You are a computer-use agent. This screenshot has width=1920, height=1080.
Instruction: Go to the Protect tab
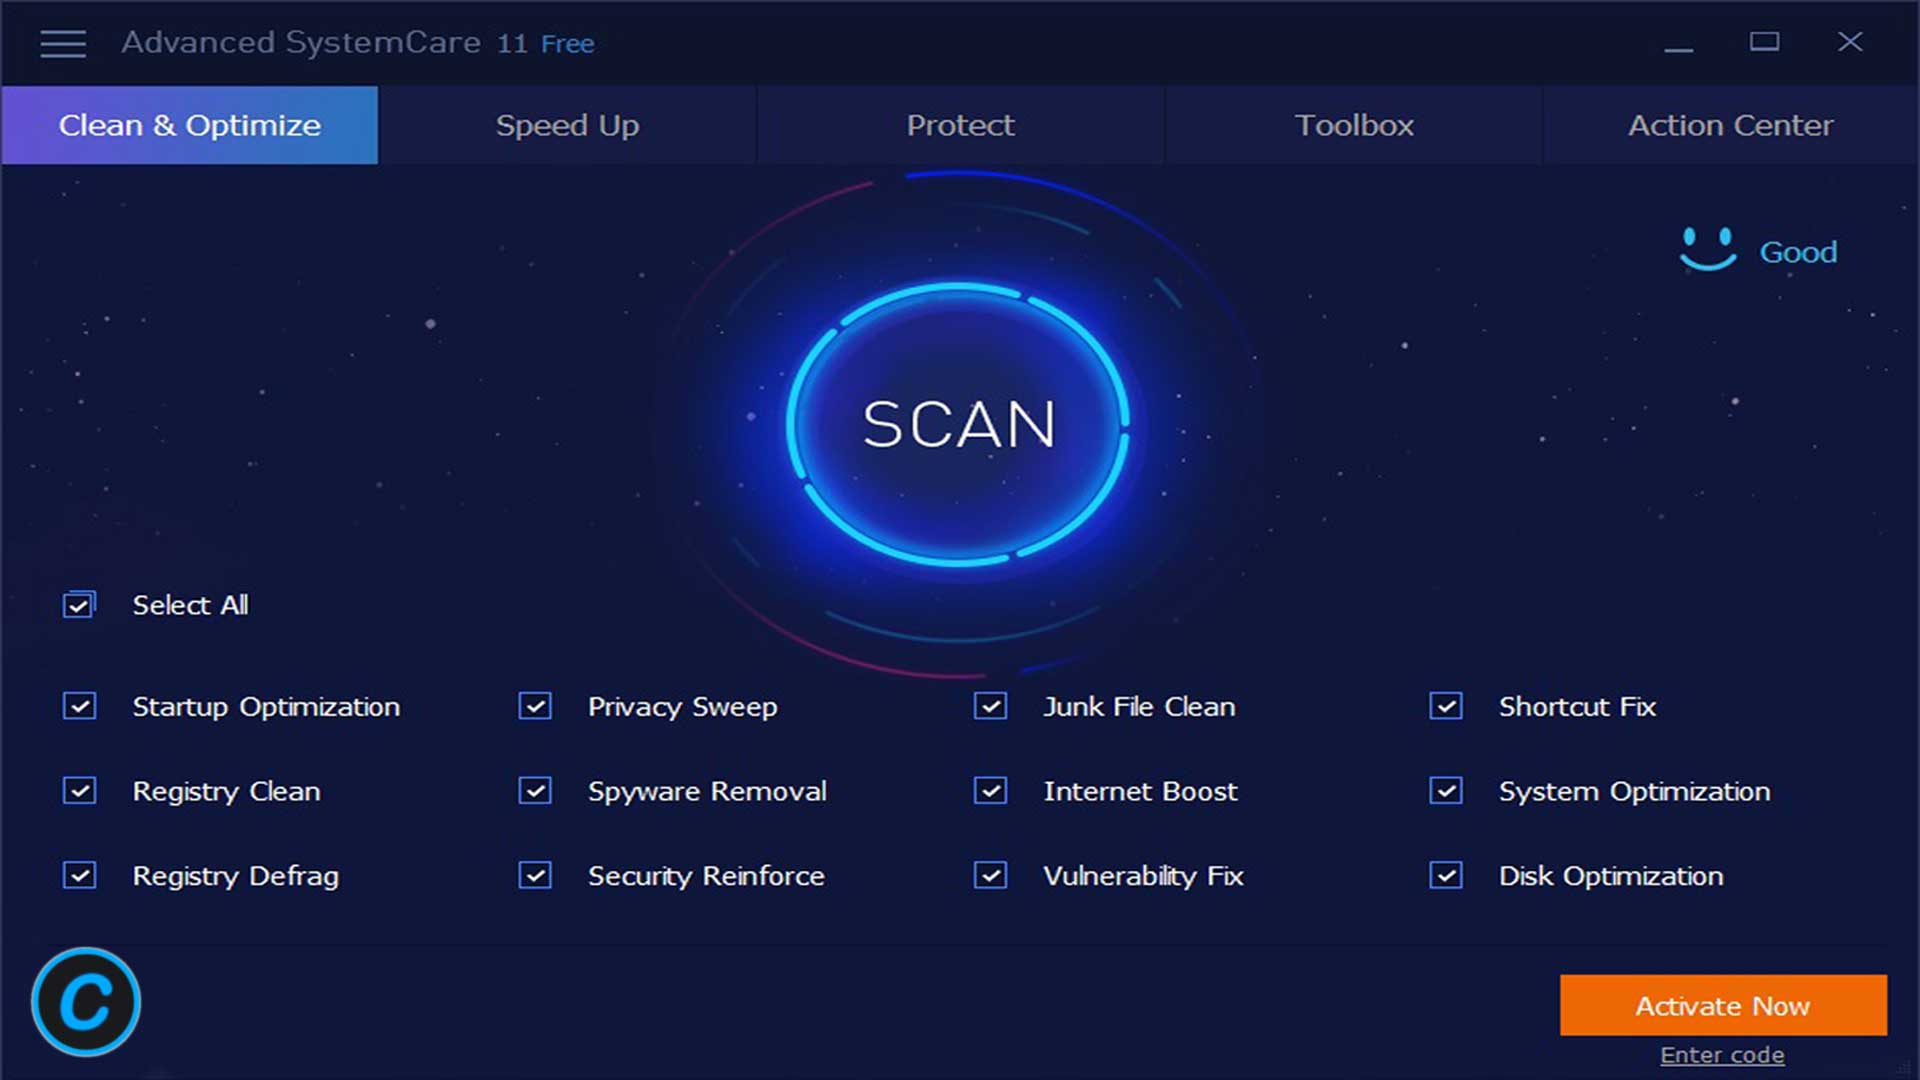960,125
